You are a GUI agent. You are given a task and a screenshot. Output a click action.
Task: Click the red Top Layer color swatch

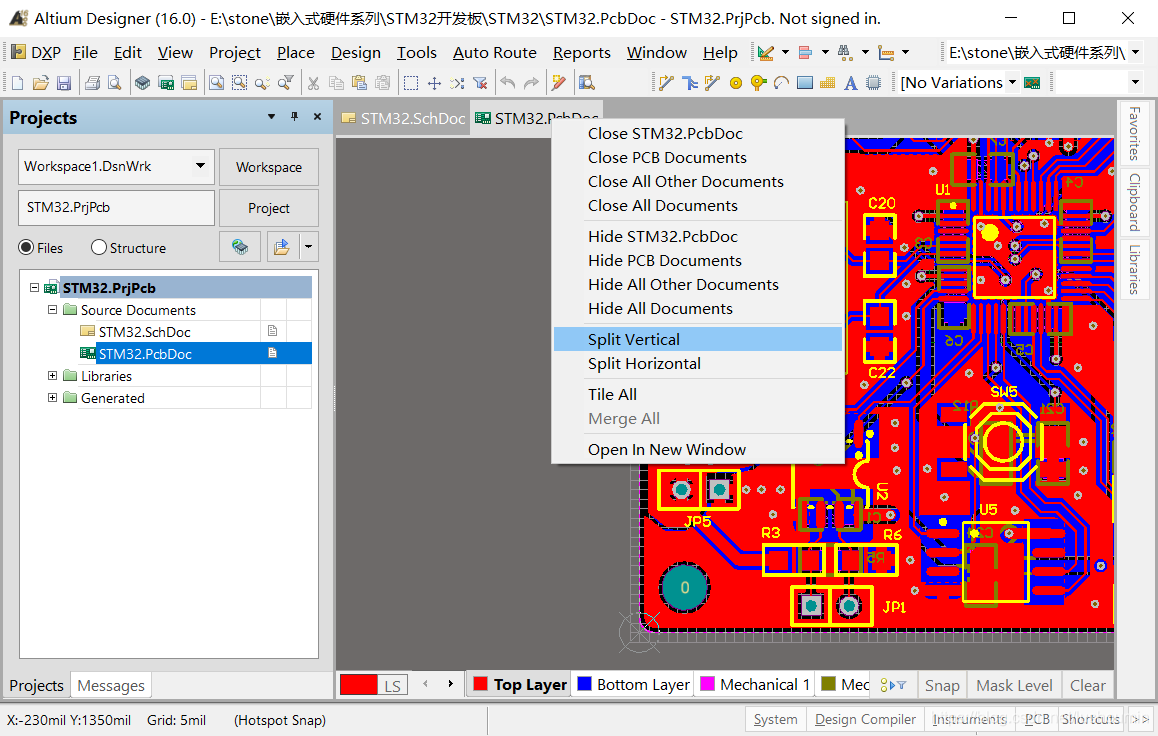[480, 684]
